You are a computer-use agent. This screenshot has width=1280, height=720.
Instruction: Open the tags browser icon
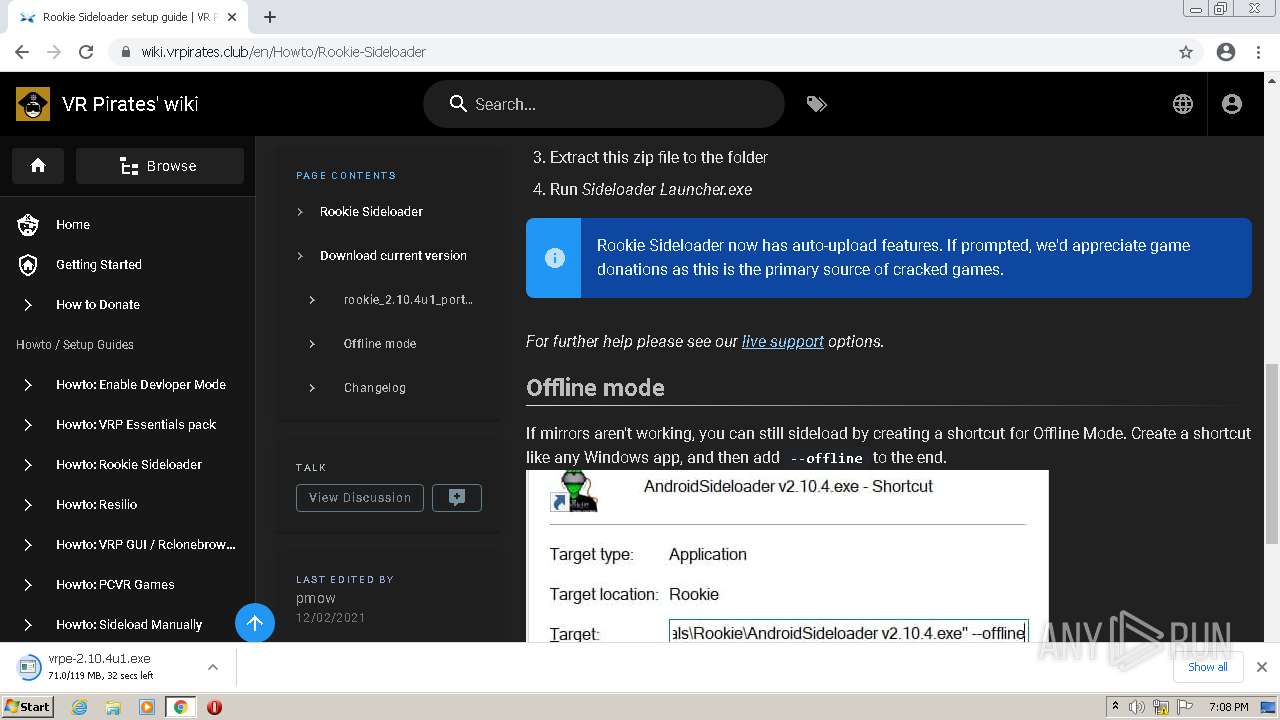[x=817, y=104]
